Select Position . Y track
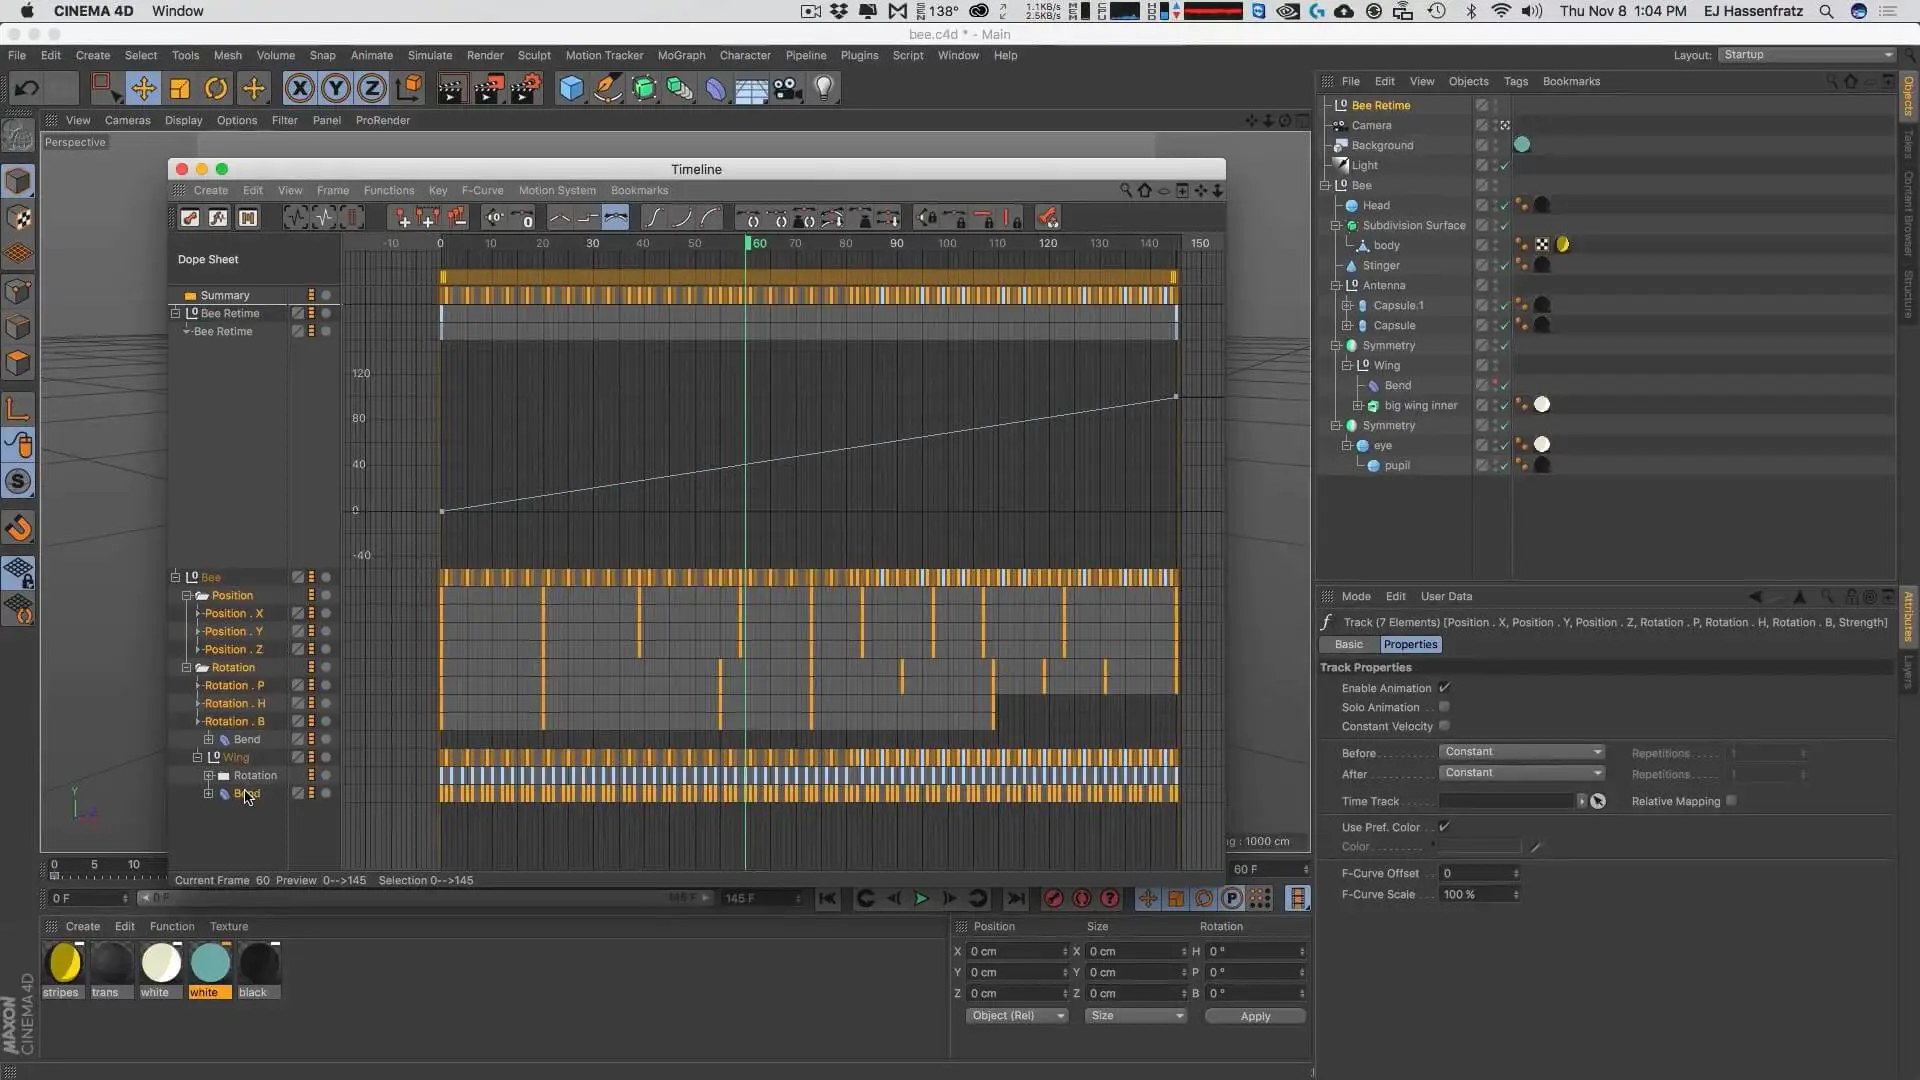This screenshot has width=1920, height=1080. [234, 632]
